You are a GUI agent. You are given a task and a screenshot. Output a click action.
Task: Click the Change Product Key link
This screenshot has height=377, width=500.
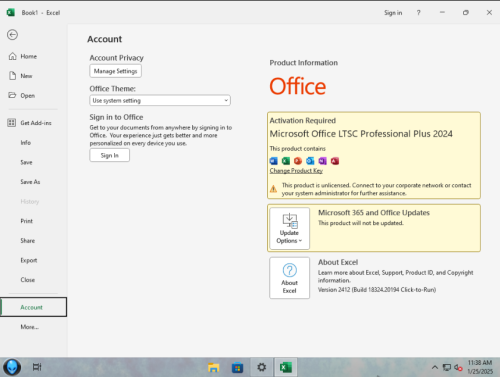click(x=296, y=171)
